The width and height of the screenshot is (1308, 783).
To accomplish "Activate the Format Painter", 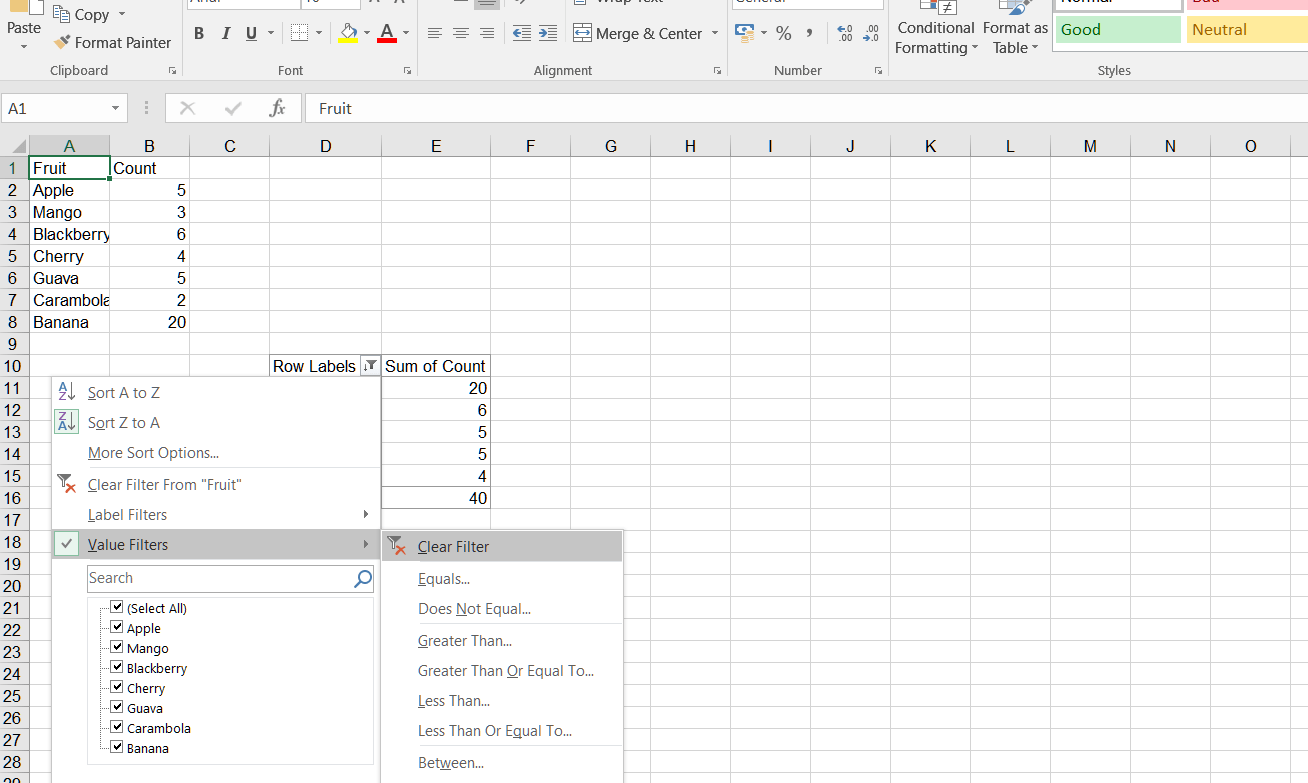I will [113, 42].
